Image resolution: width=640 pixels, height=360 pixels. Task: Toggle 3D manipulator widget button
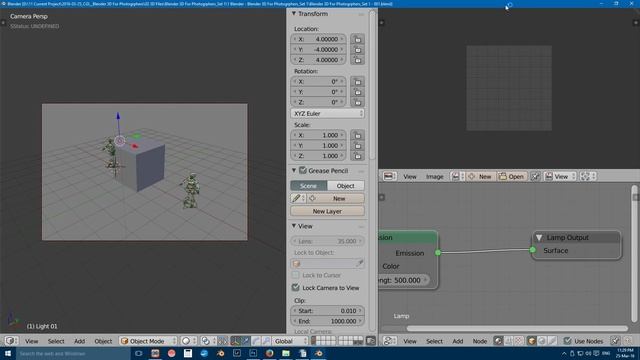235,341
